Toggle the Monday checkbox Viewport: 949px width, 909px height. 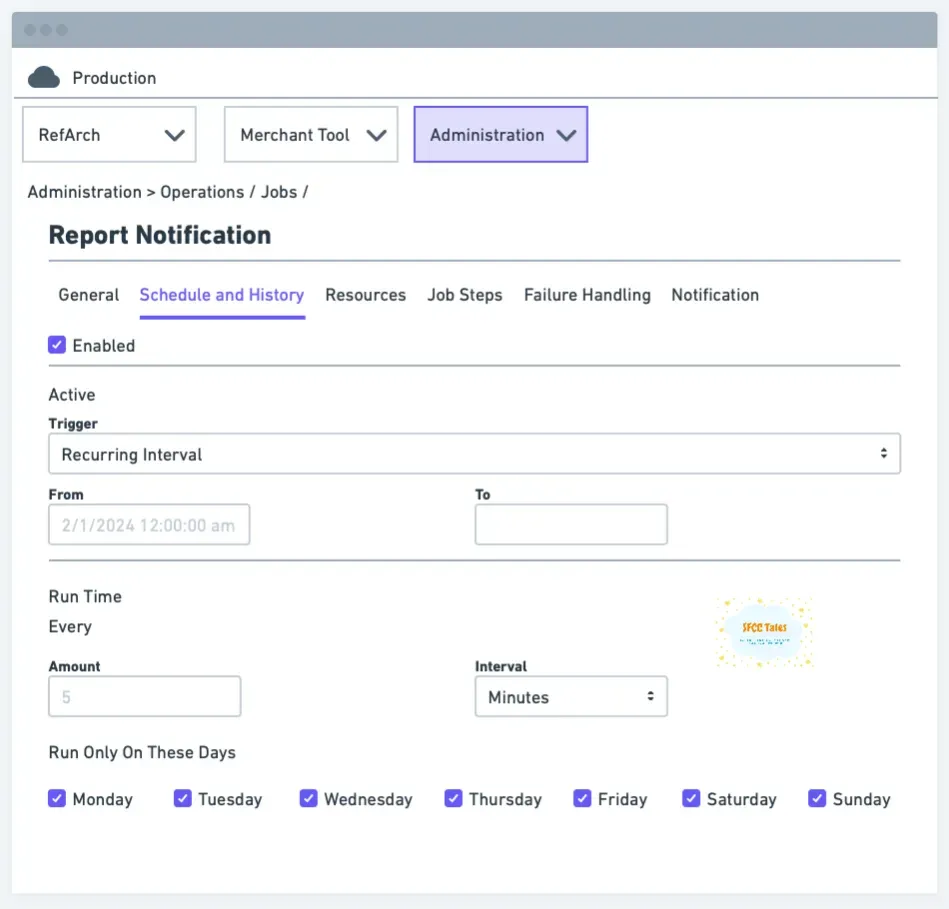point(57,799)
